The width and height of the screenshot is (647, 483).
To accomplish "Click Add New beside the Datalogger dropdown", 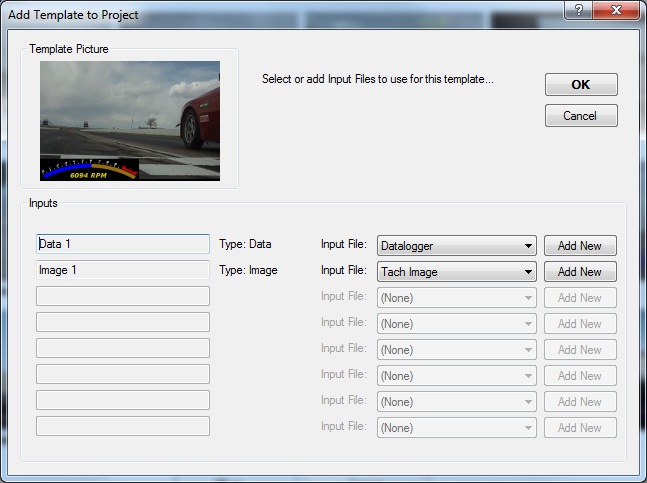I will pyautogui.click(x=580, y=246).
